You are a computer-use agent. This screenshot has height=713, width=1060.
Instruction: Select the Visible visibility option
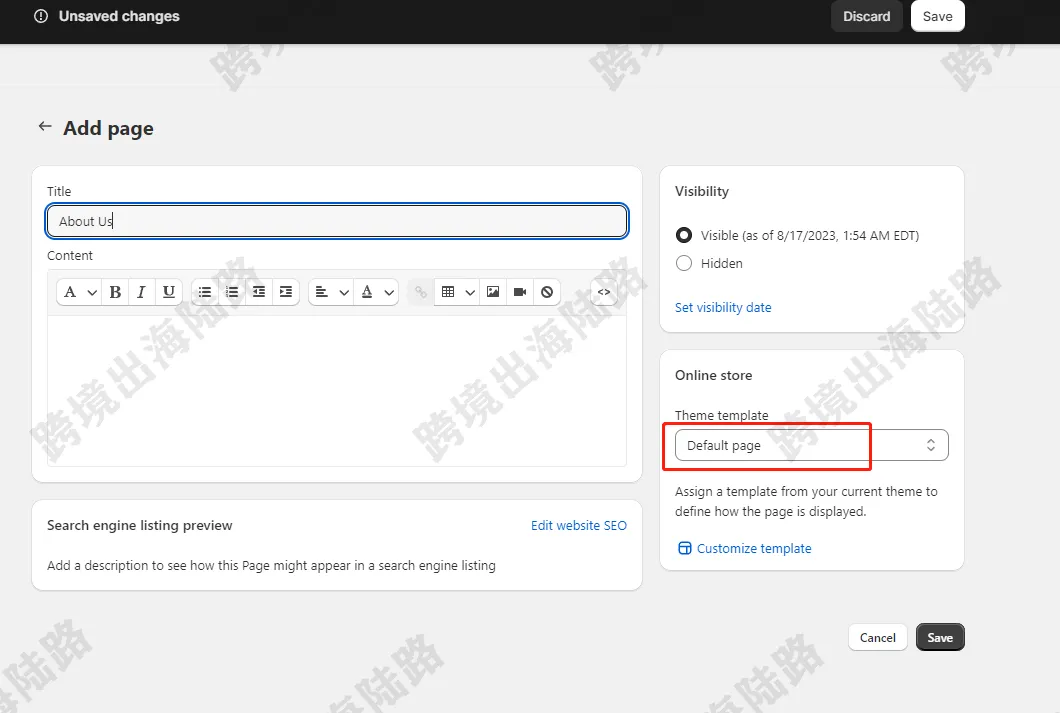683,235
